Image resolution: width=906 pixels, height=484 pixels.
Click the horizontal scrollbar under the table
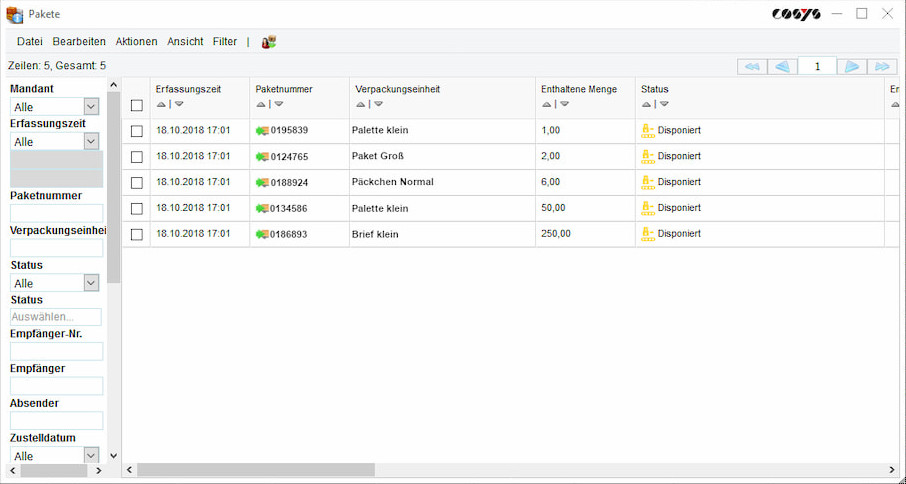tap(256, 470)
